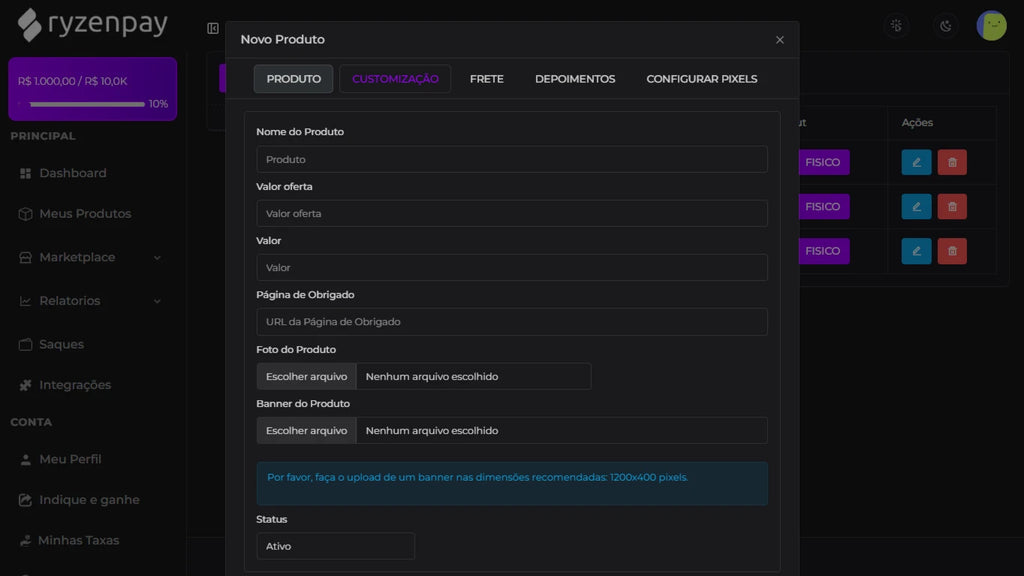
Task: Switch to the Customização tab
Action: 395,79
